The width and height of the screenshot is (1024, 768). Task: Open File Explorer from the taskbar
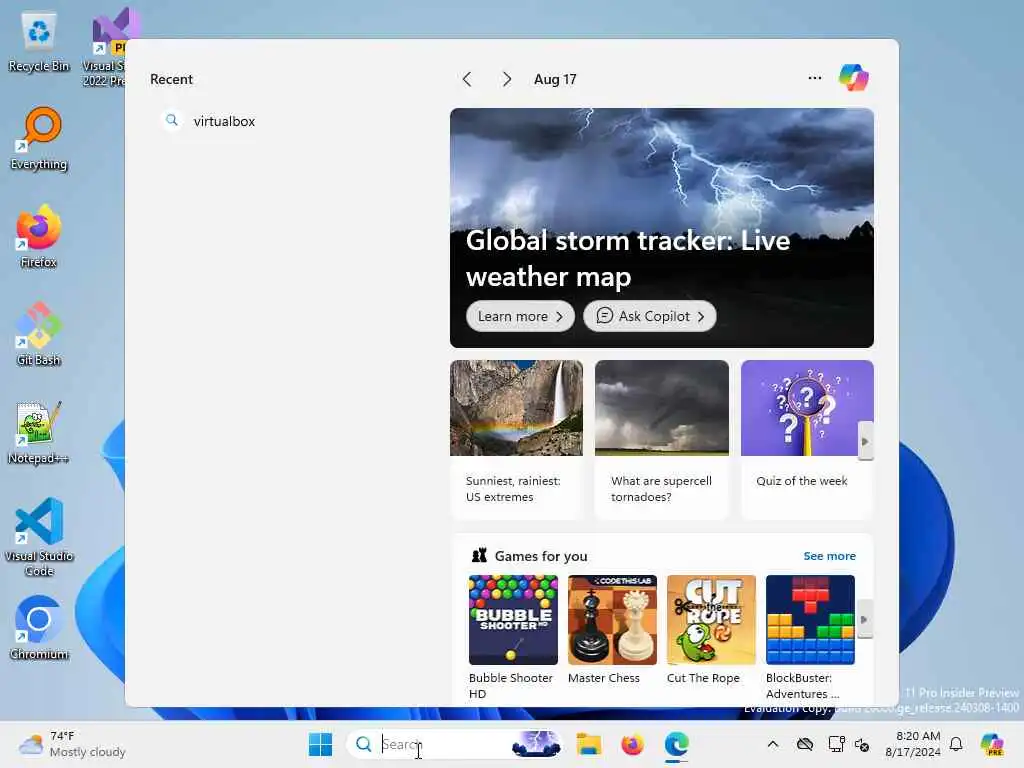[x=588, y=744]
